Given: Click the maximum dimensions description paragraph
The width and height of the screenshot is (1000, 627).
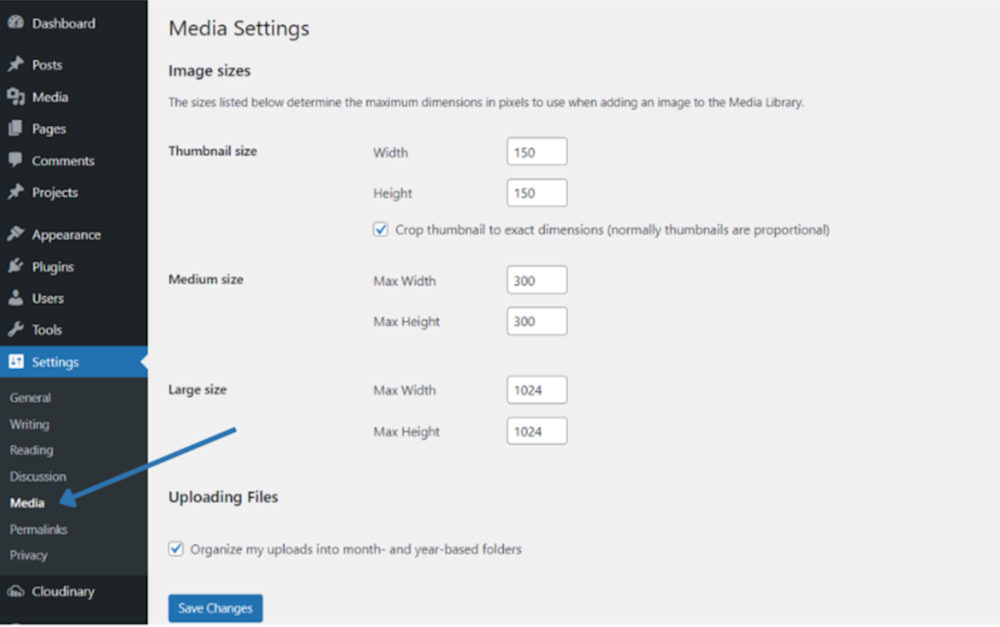Looking at the screenshot, I should tap(486, 102).
